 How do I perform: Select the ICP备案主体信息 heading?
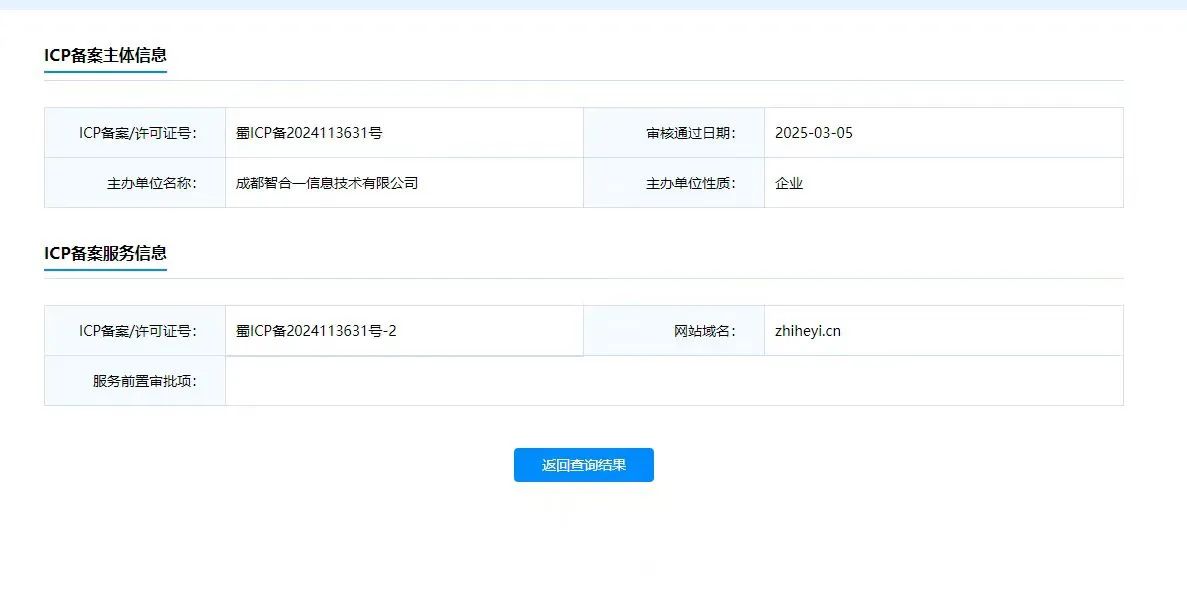pos(105,55)
